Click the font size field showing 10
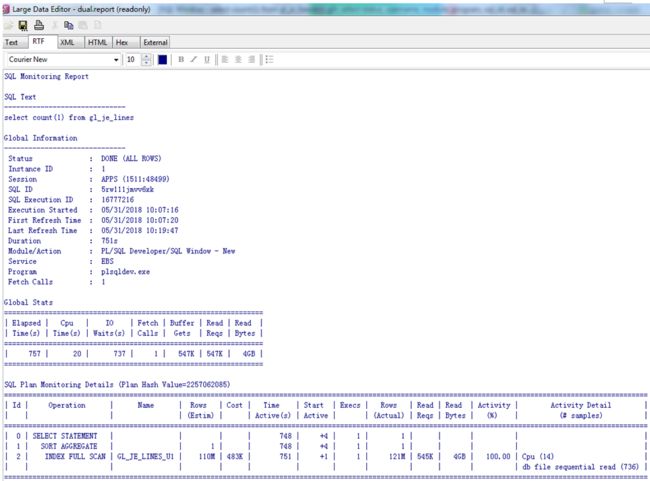650x481 pixels. click(x=133, y=60)
